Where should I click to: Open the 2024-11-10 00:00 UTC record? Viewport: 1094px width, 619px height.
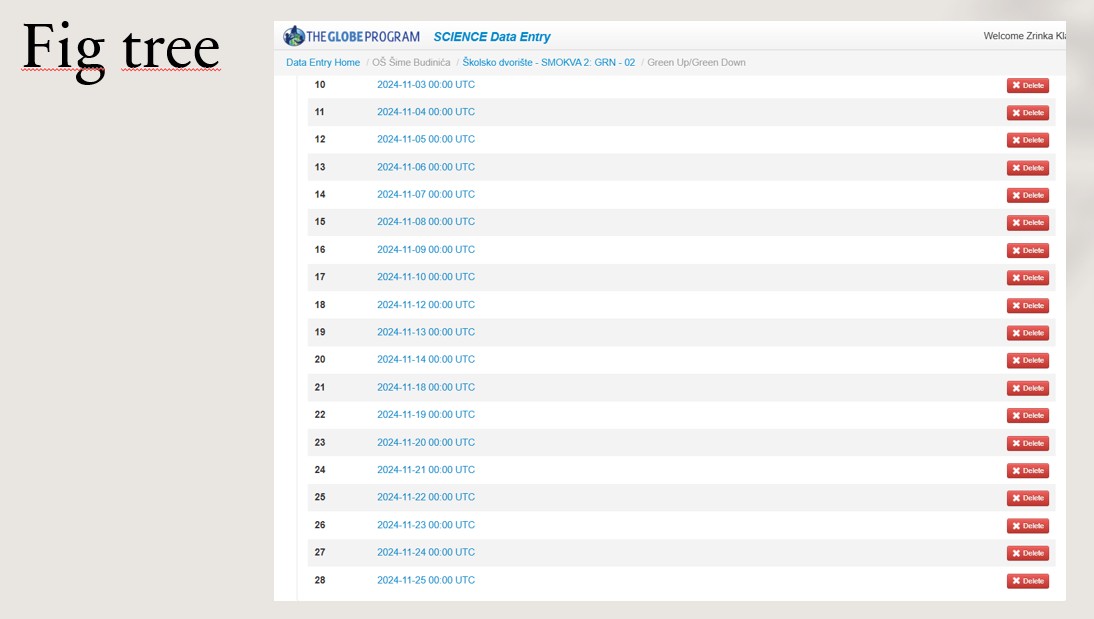(x=425, y=277)
